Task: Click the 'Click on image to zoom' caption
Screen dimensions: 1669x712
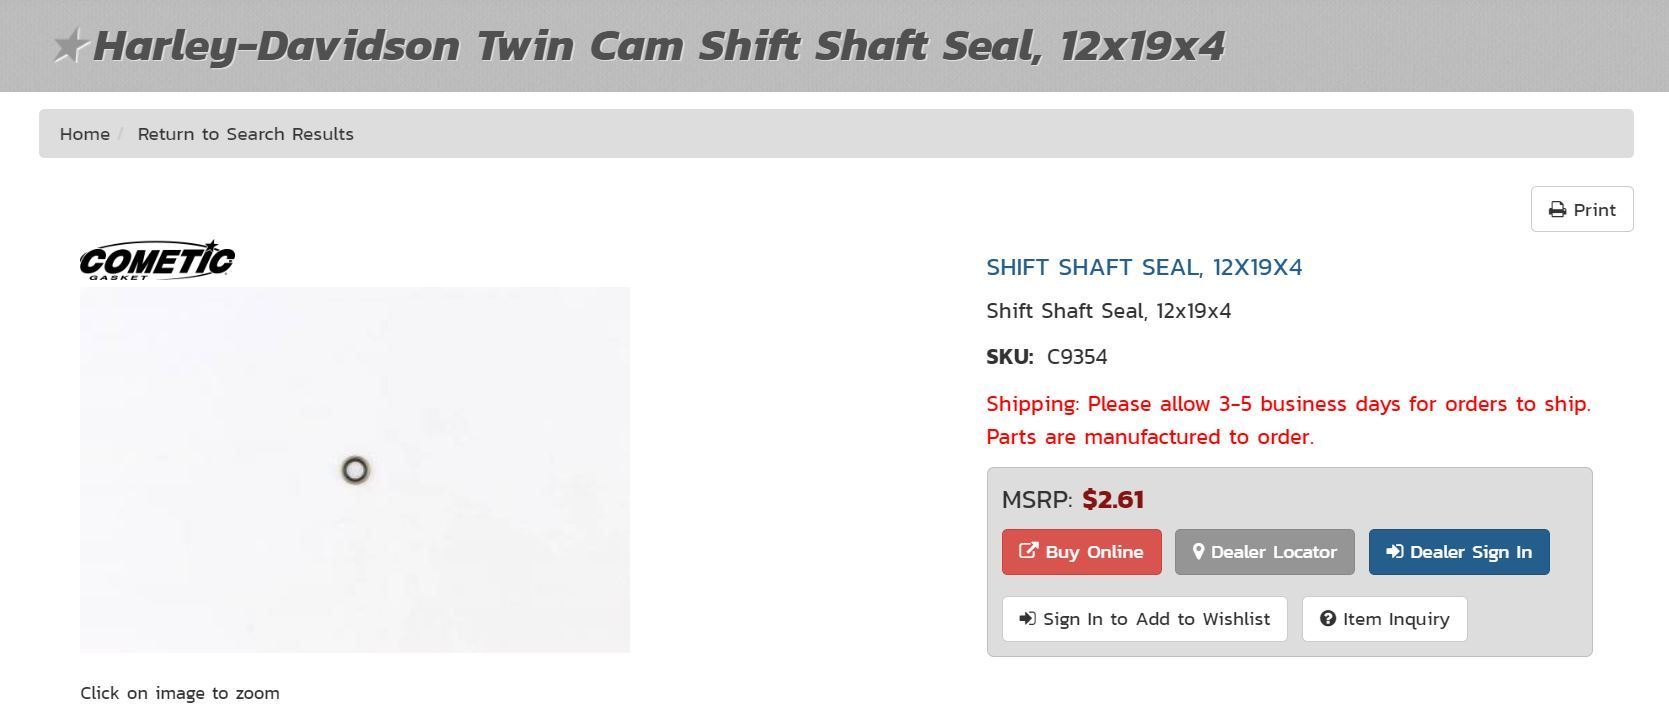Action: click(x=180, y=693)
